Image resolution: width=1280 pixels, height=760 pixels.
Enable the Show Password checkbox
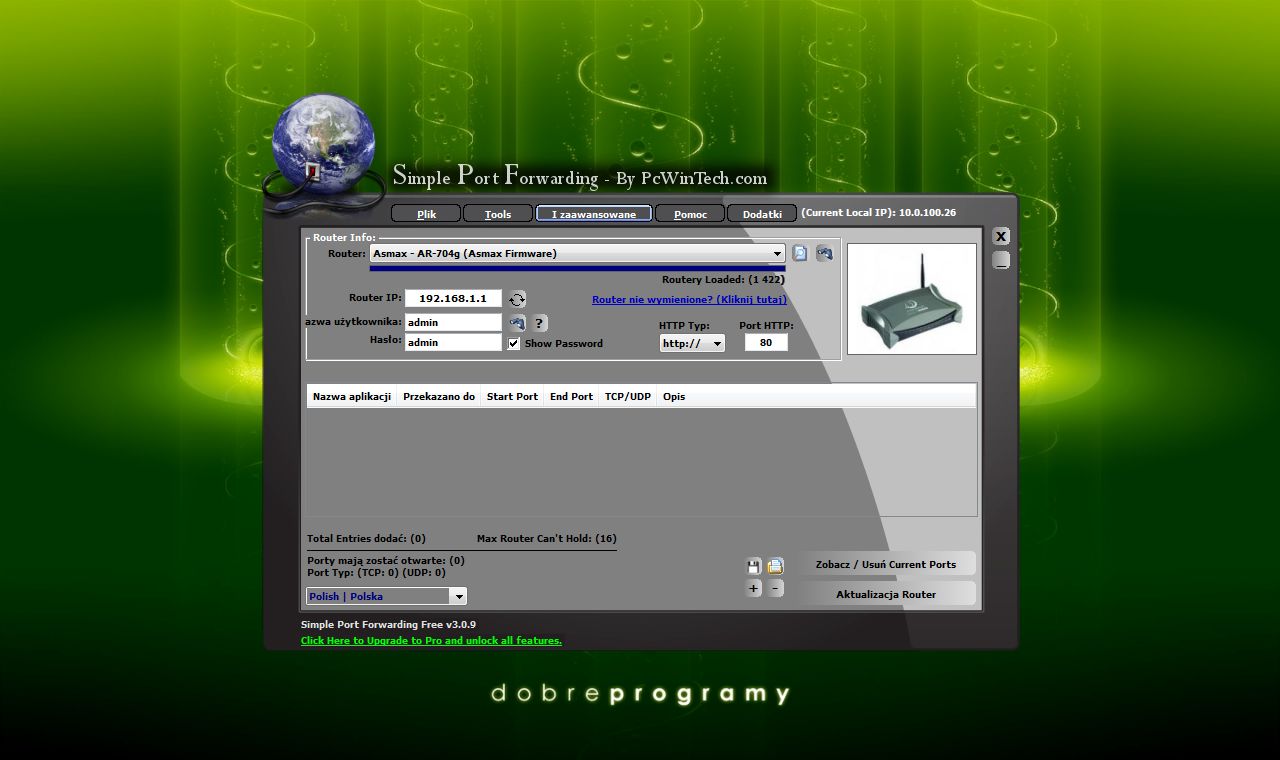coord(513,343)
